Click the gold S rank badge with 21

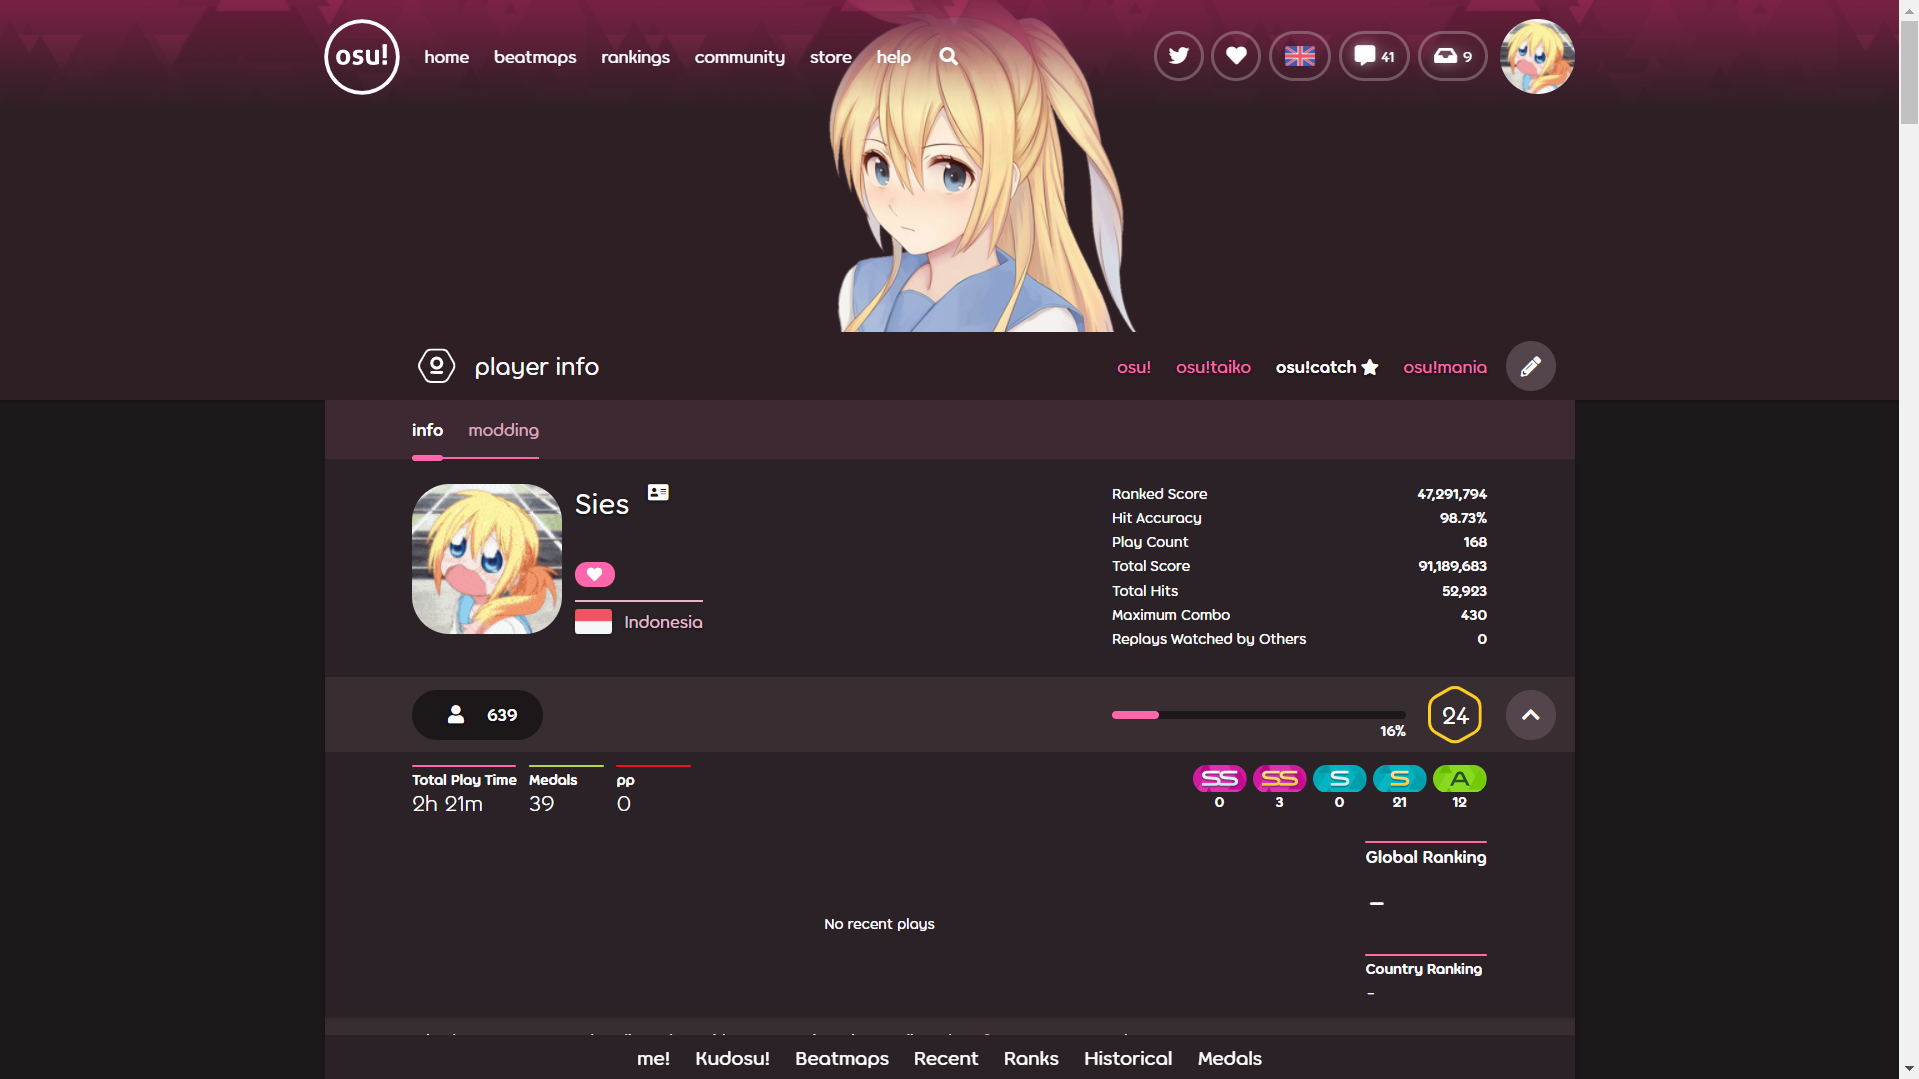(x=1399, y=778)
